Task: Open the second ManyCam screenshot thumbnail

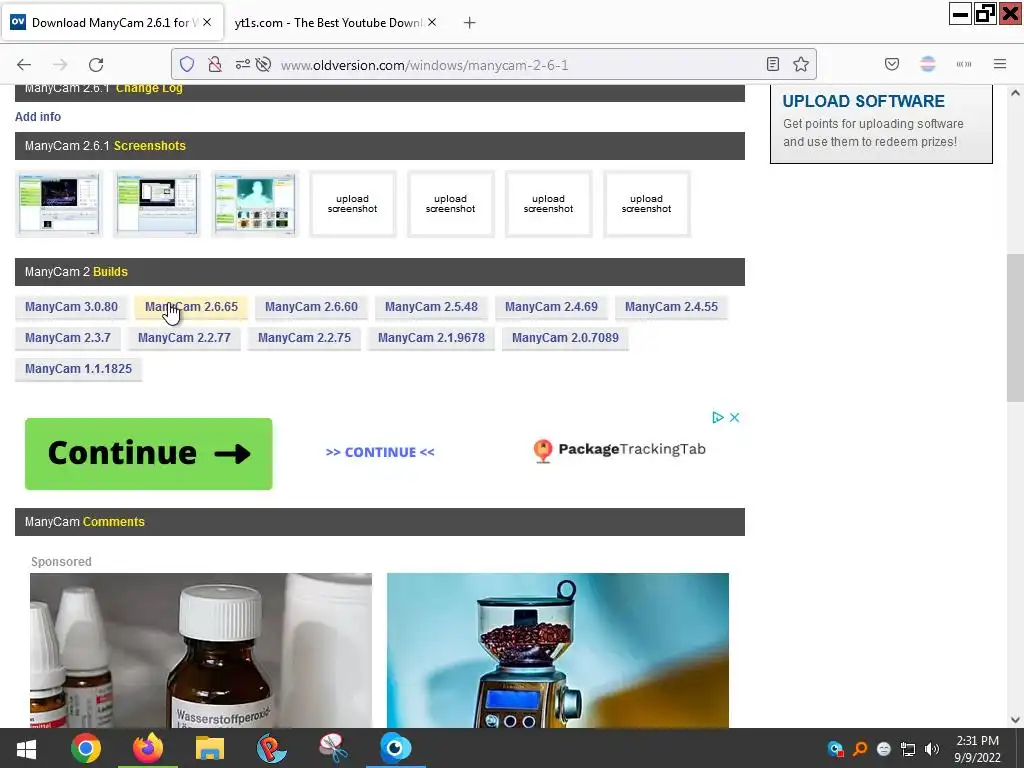Action: click(157, 204)
